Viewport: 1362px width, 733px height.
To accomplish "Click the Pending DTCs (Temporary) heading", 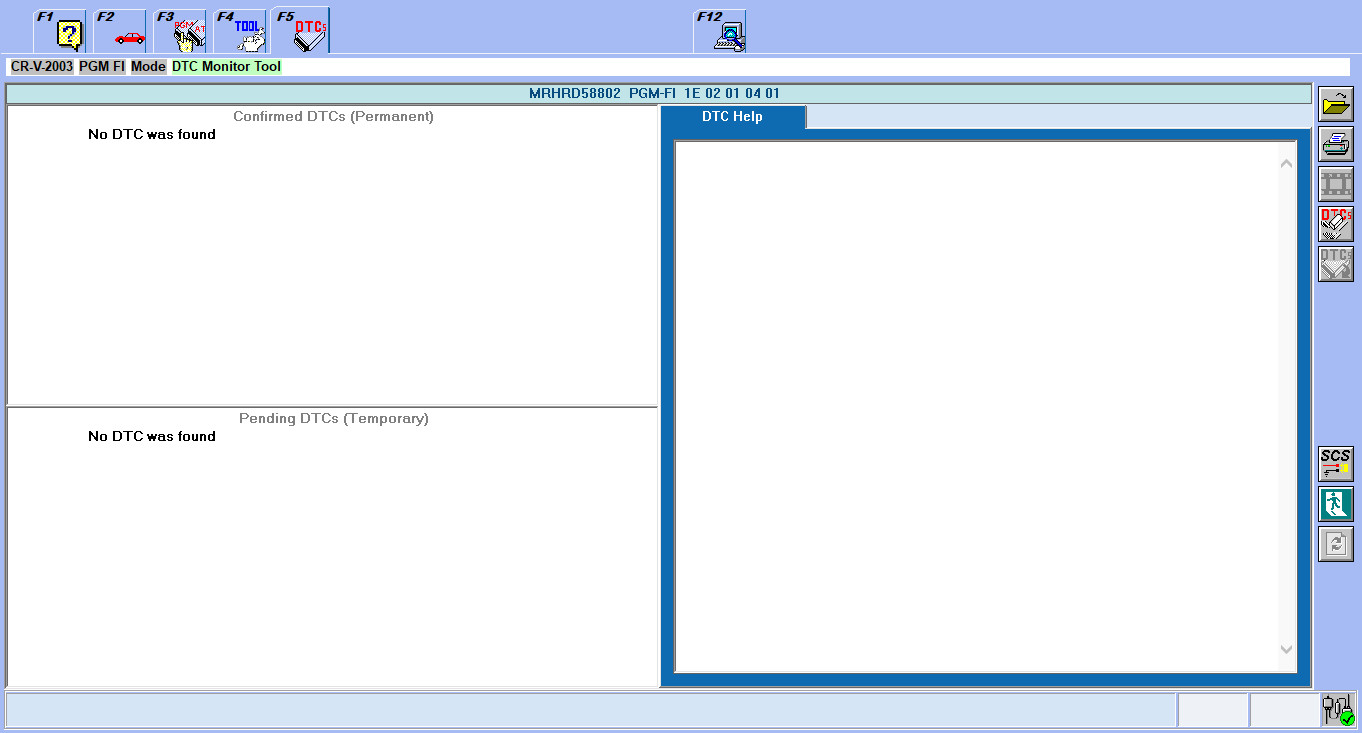I will click(x=333, y=418).
